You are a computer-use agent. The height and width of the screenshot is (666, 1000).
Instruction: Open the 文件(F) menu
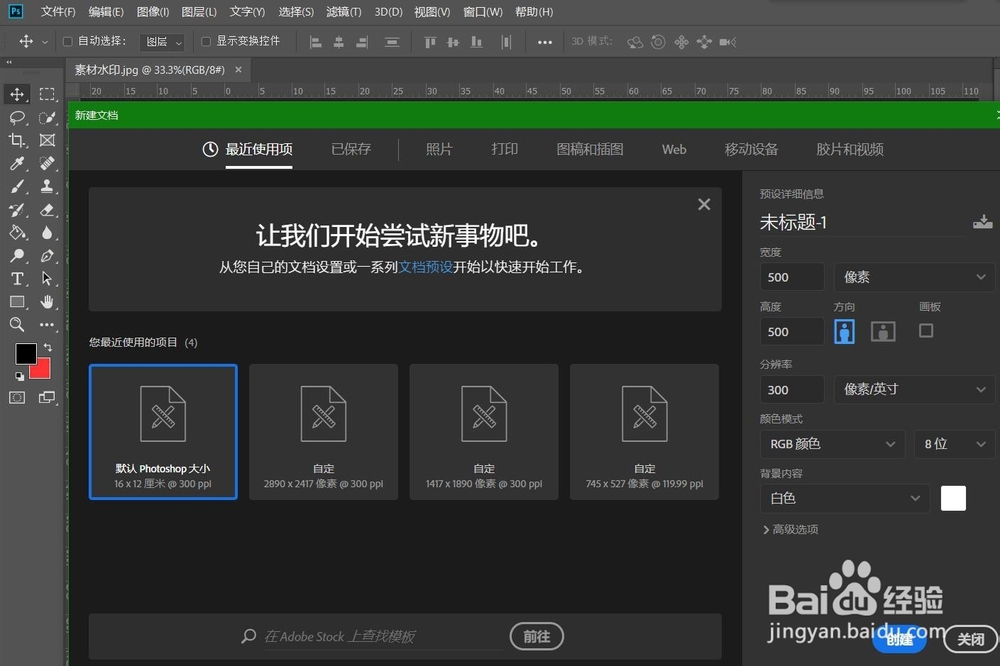(58, 12)
